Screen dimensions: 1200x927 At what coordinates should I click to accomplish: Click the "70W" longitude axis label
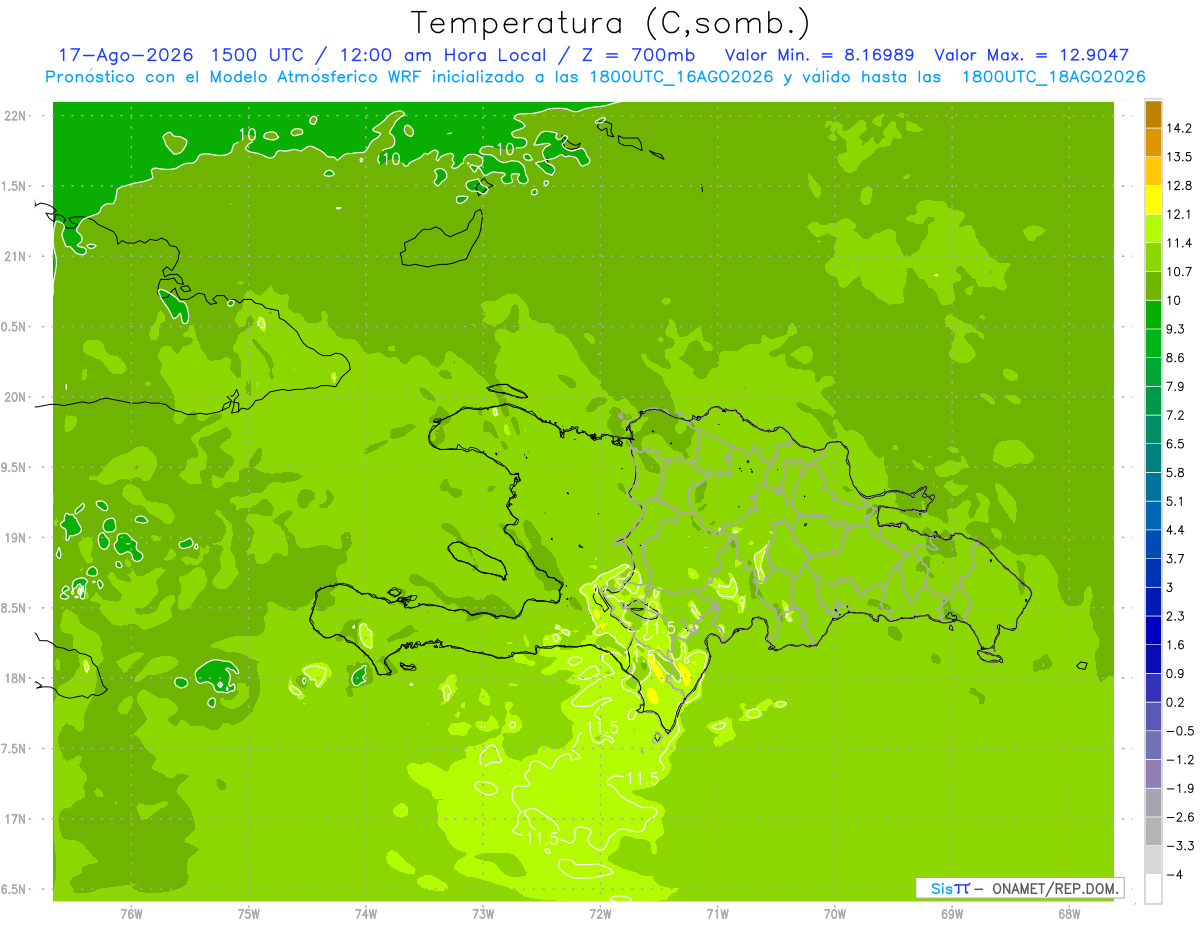pyautogui.click(x=835, y=914)
